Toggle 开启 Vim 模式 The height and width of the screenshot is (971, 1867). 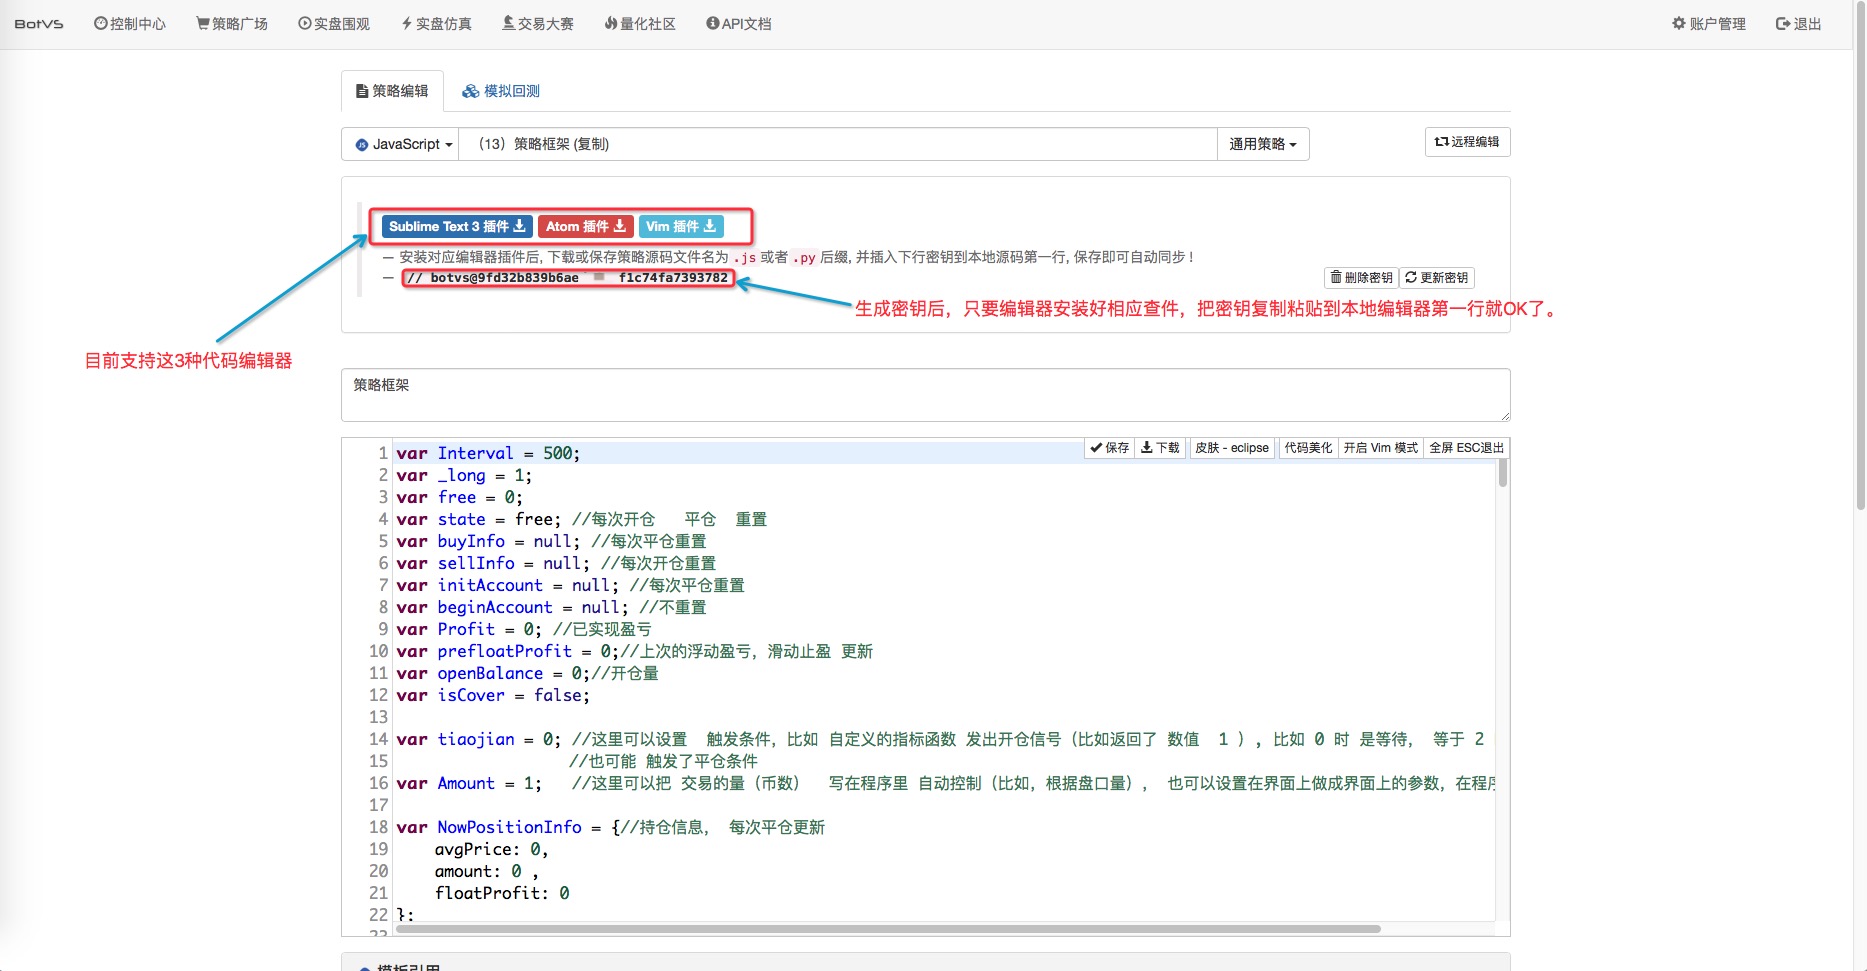pyautogui.click(x=1381, y=448)
